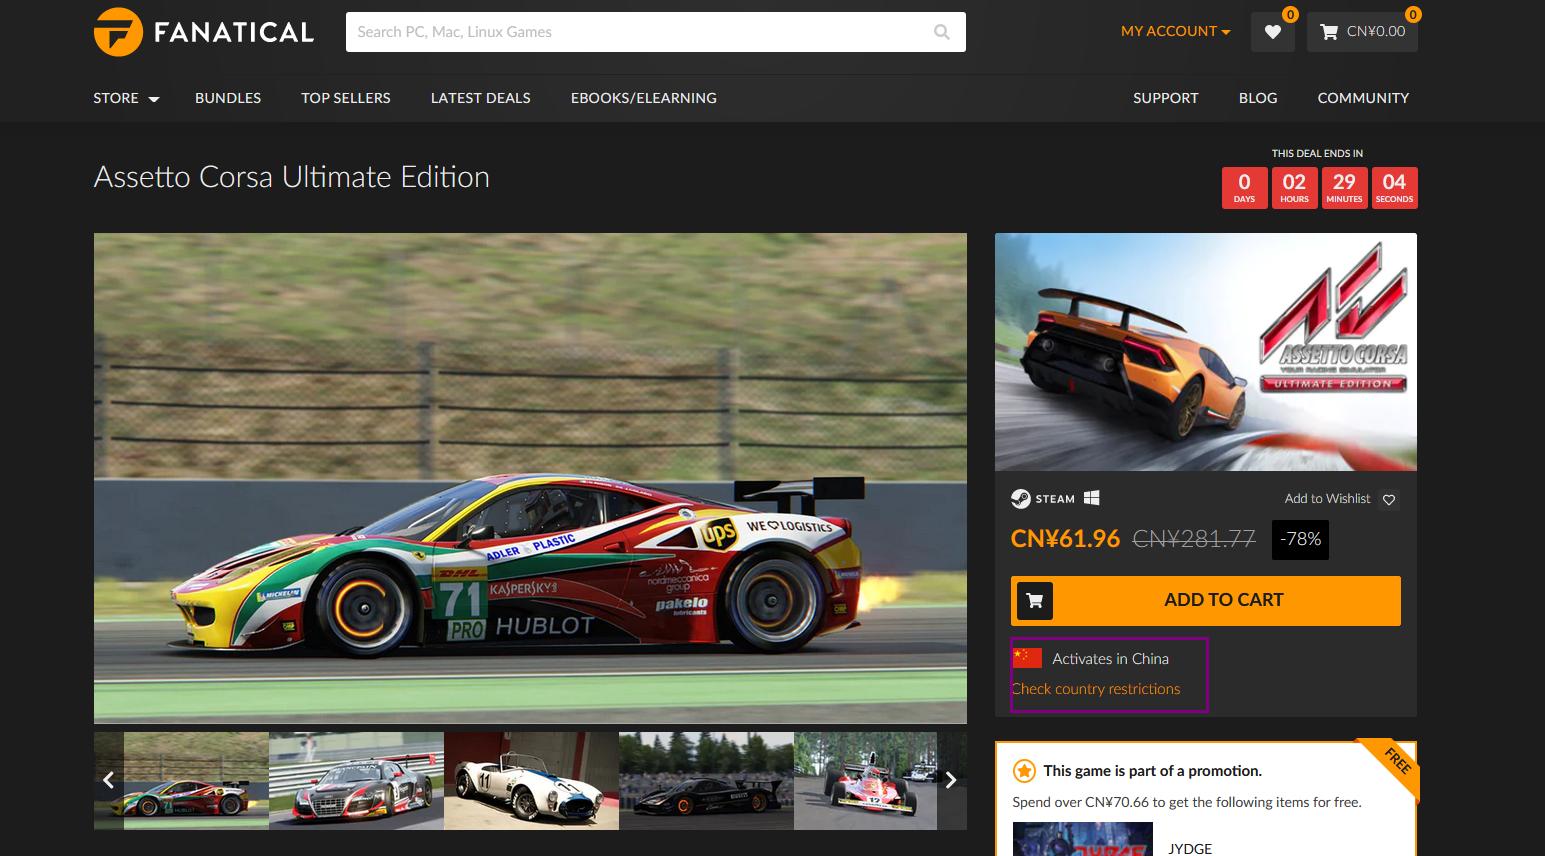The image size is (1545, 856).
Task: Click the search magnifier icon
Action: click(941, 32)
